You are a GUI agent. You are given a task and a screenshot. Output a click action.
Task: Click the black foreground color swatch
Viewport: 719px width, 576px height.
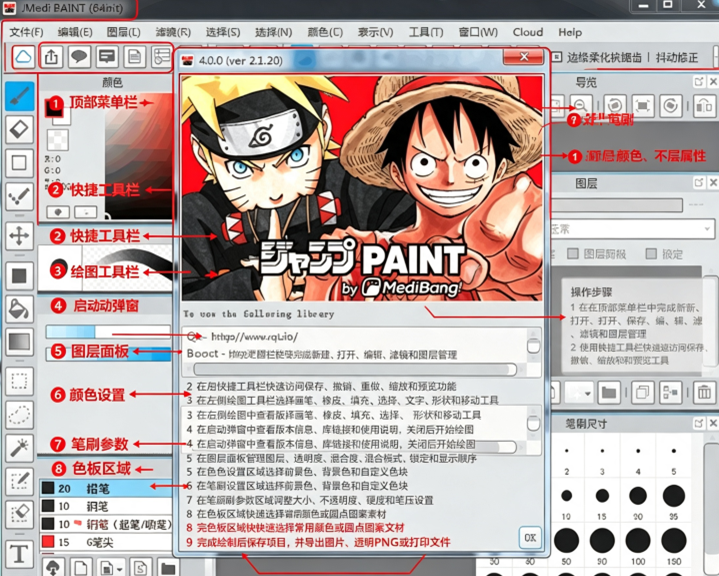pos(55,107)
